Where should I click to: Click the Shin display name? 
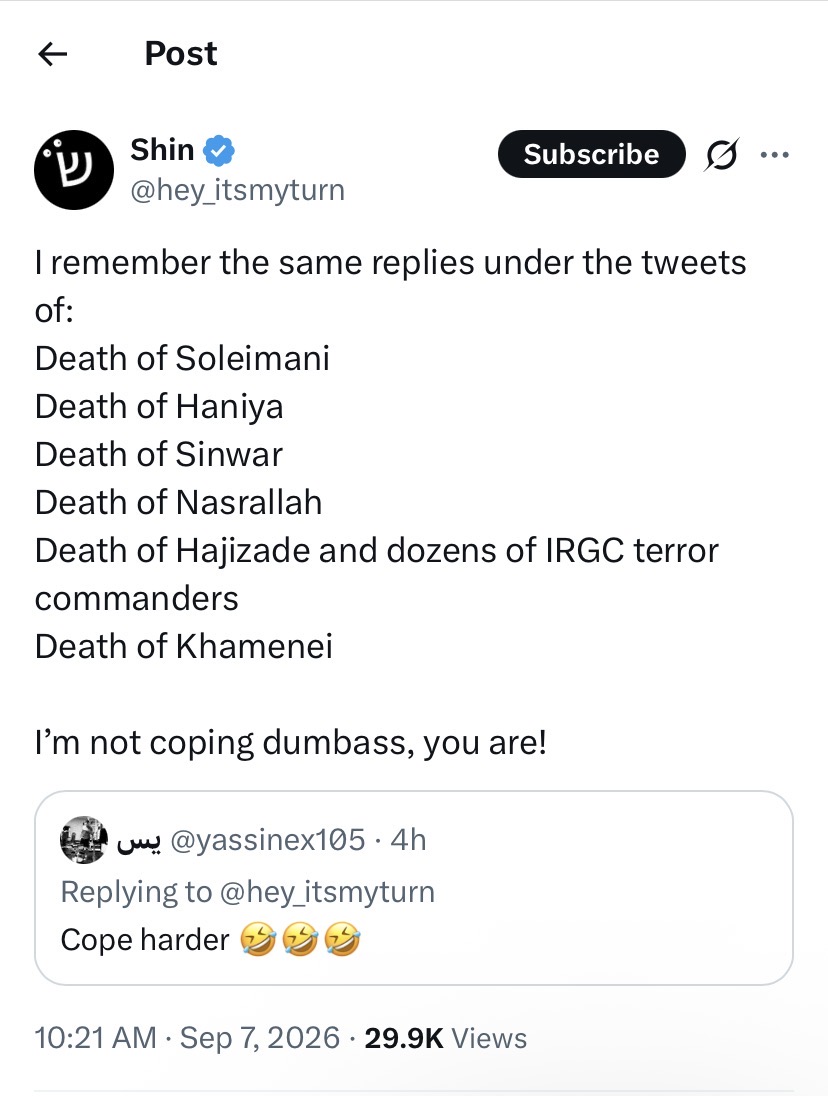click(x=162, y=150)
